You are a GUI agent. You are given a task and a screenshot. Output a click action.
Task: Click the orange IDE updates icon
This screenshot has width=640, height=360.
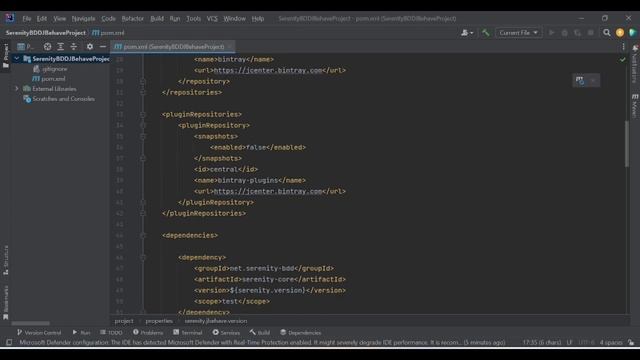click(620, 33)
